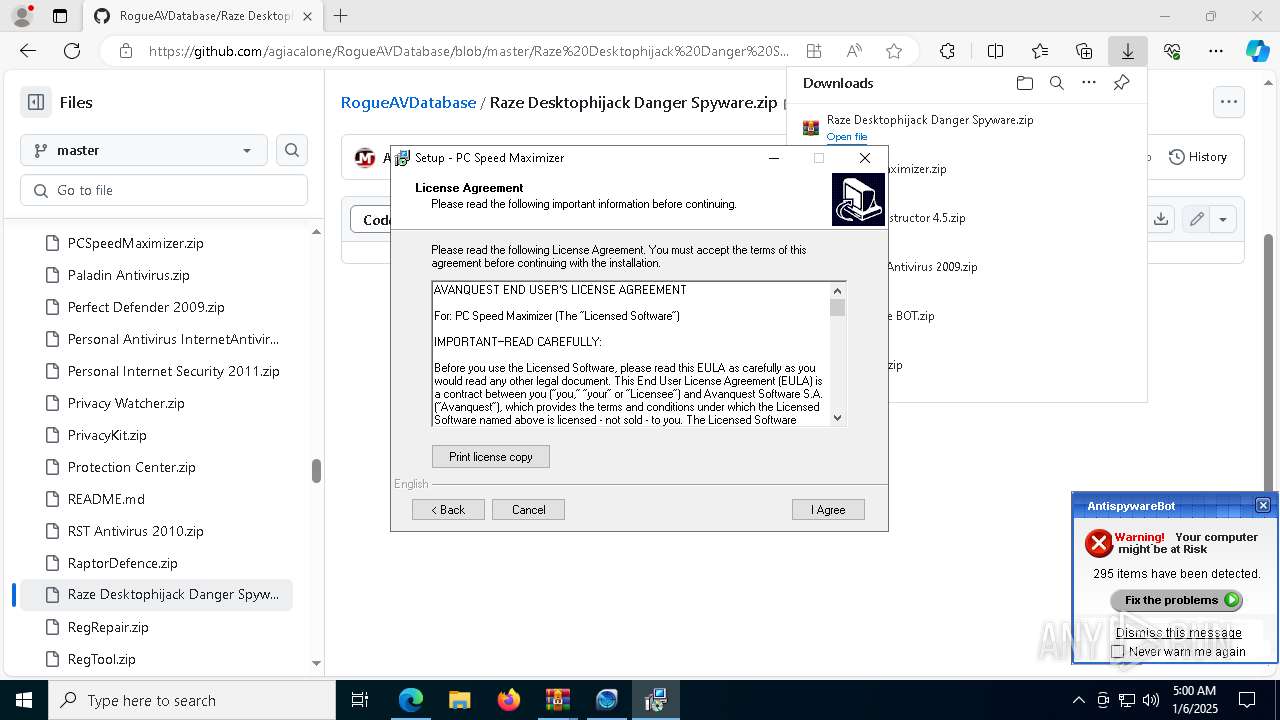Click Cancel in PC Speed Maximizer setup

[528, 510]
